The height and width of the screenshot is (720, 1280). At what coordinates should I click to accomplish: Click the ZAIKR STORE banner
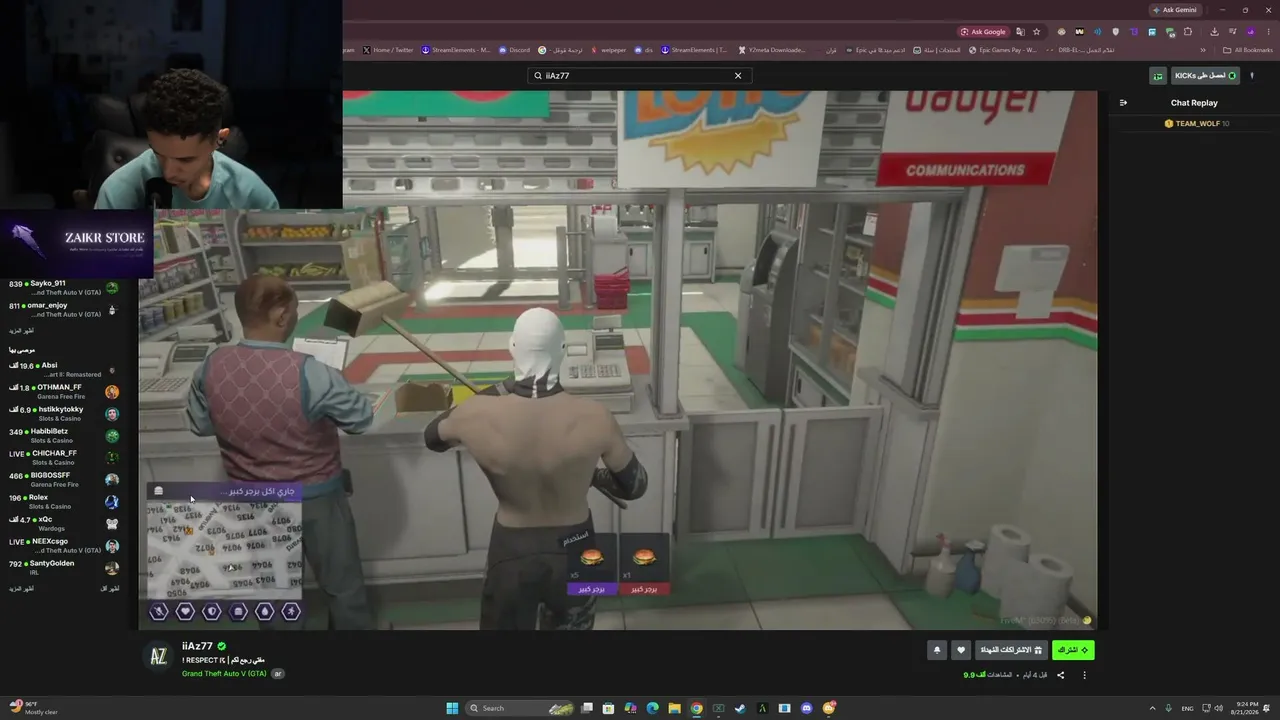[77, 243]
